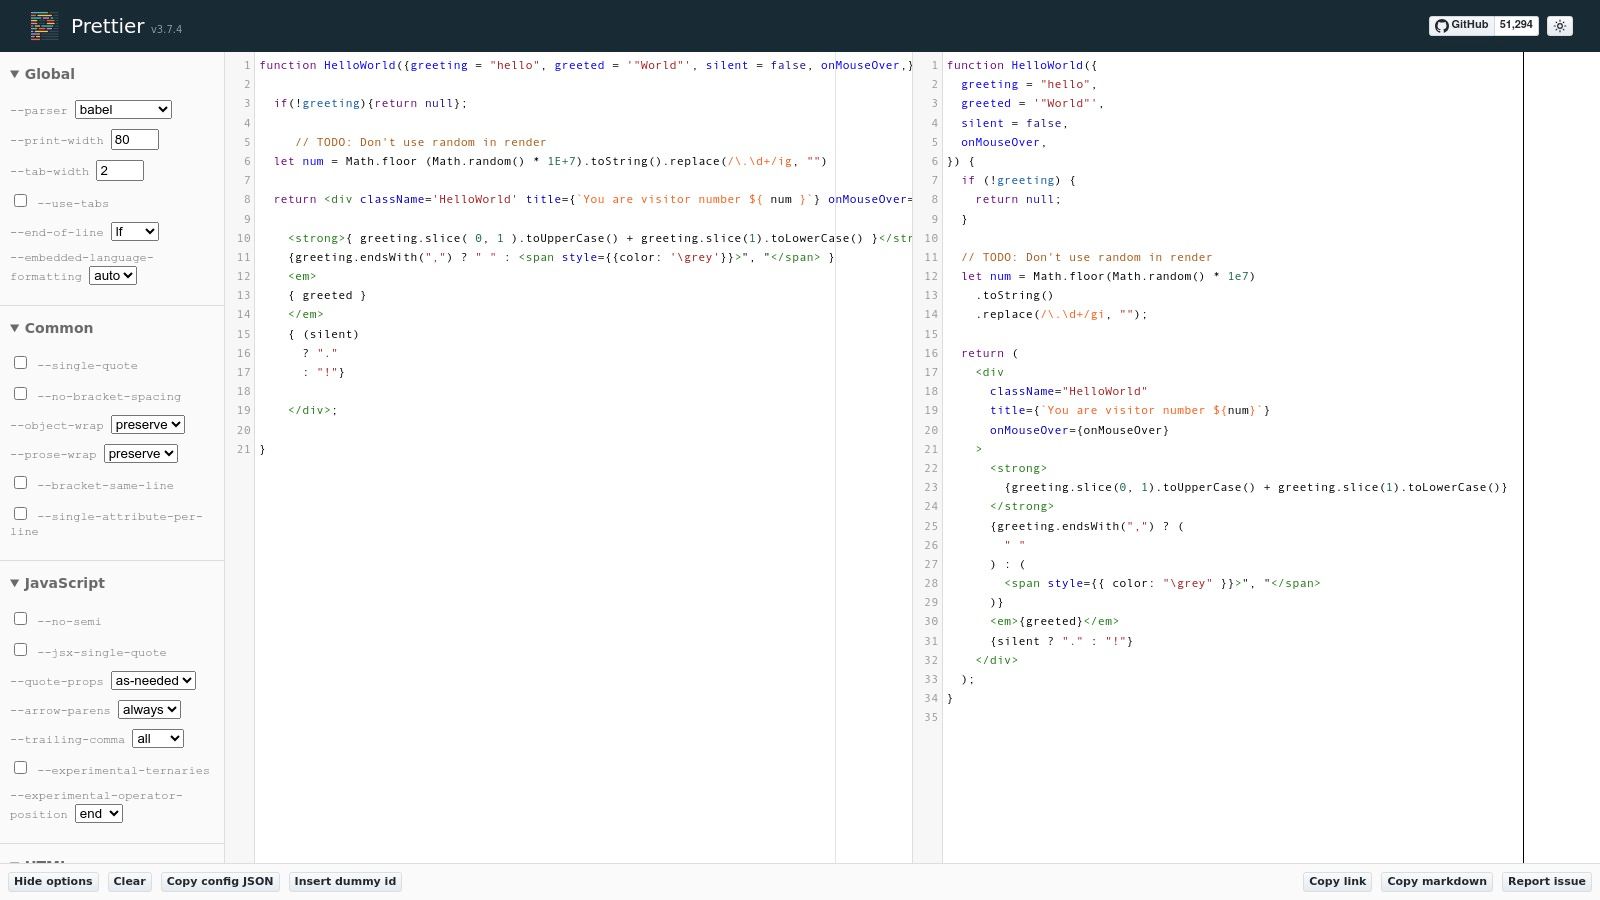Enable the --use-tabs checkbox

click(20, 201)
